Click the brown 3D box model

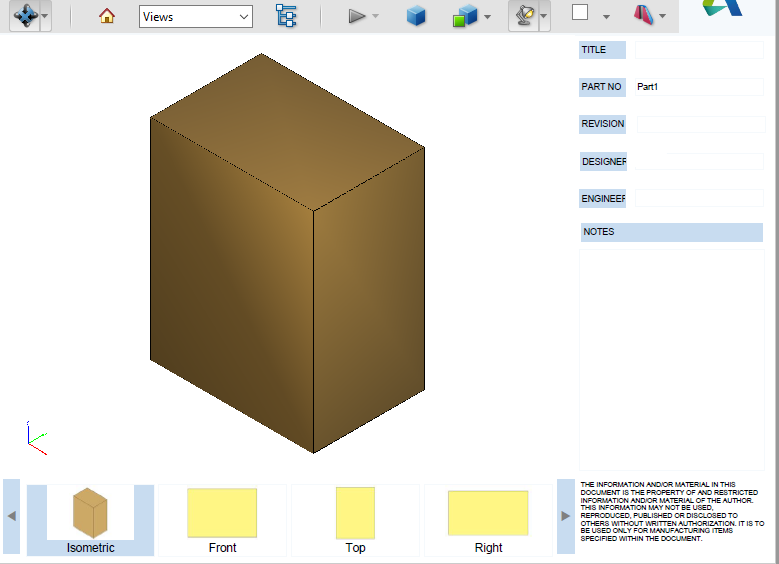point(287,253)
